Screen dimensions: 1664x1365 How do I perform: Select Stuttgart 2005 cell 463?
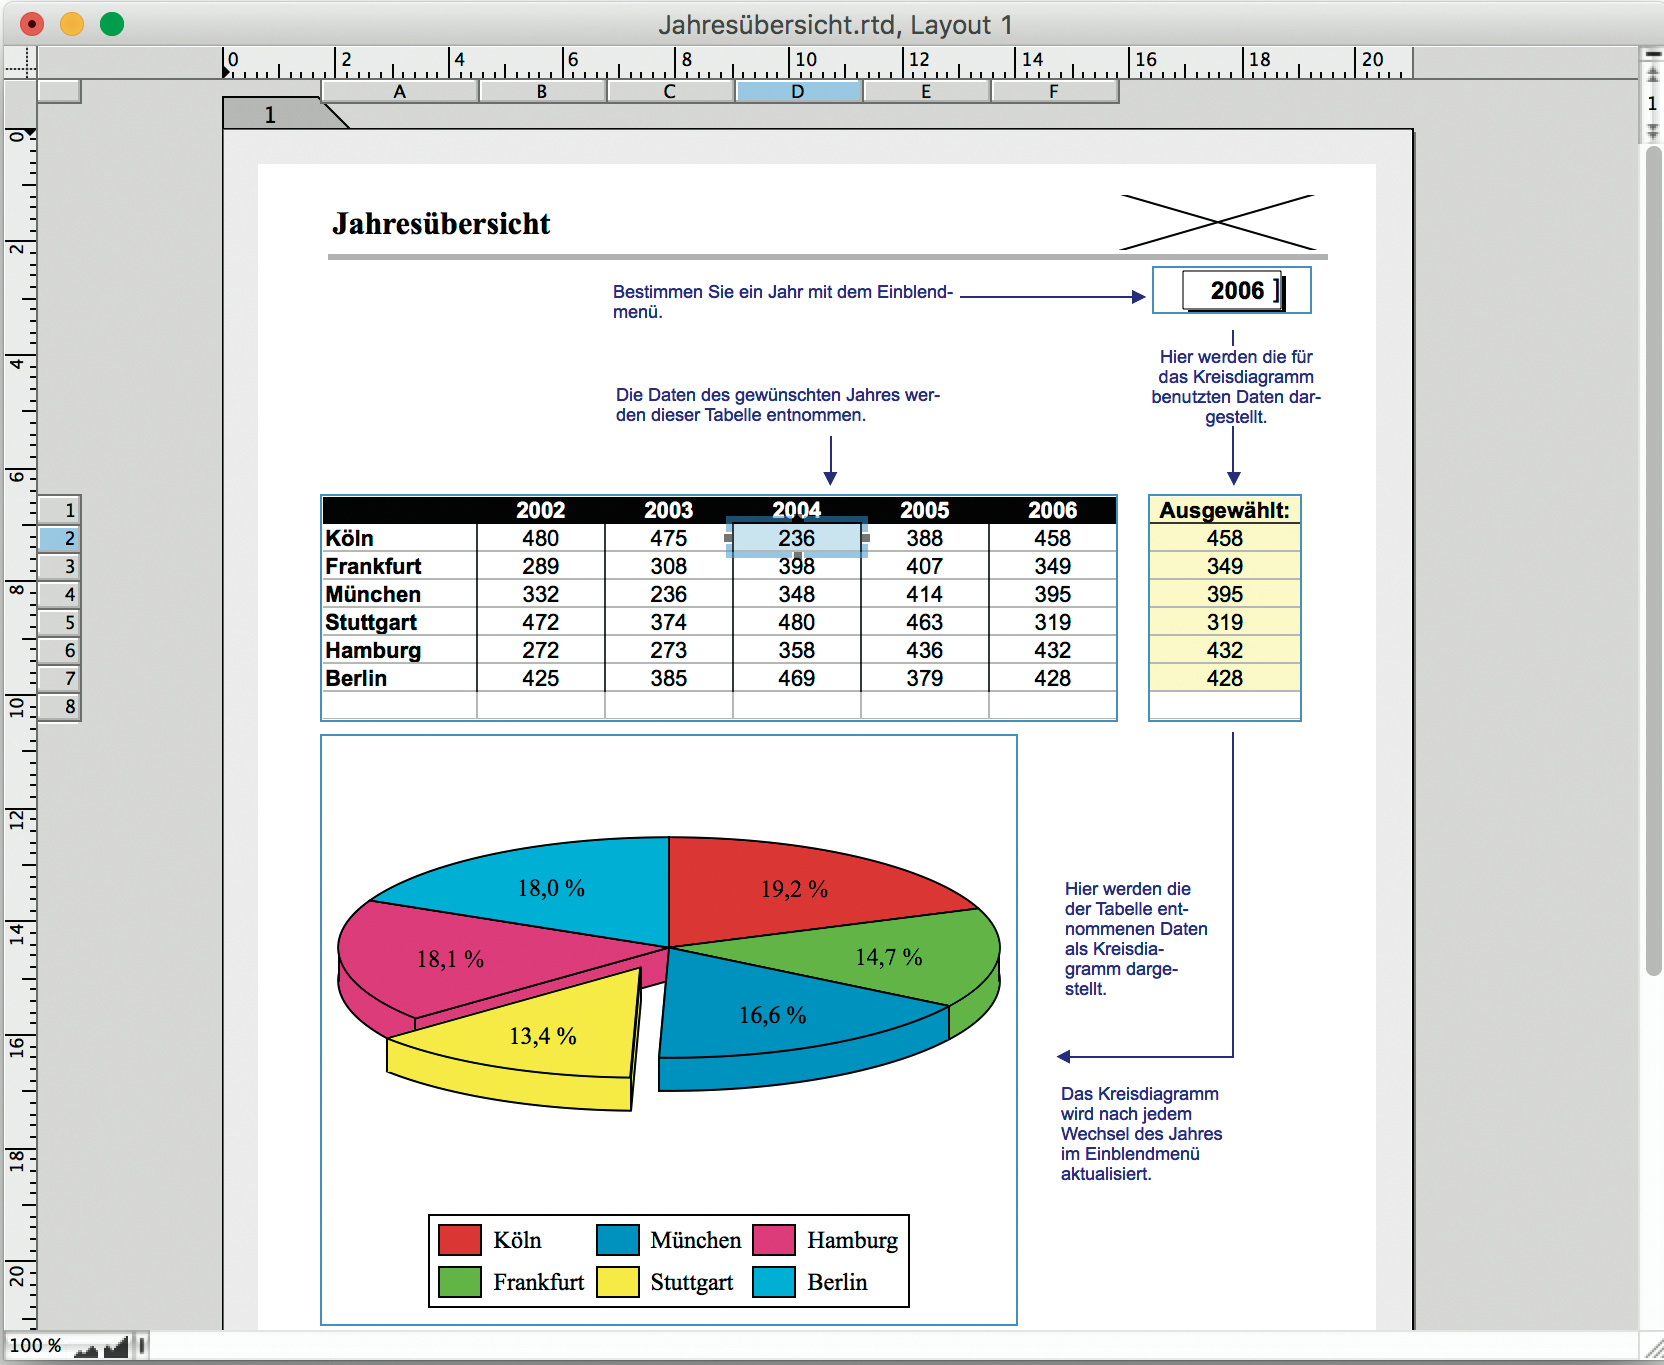pos(925,622)
